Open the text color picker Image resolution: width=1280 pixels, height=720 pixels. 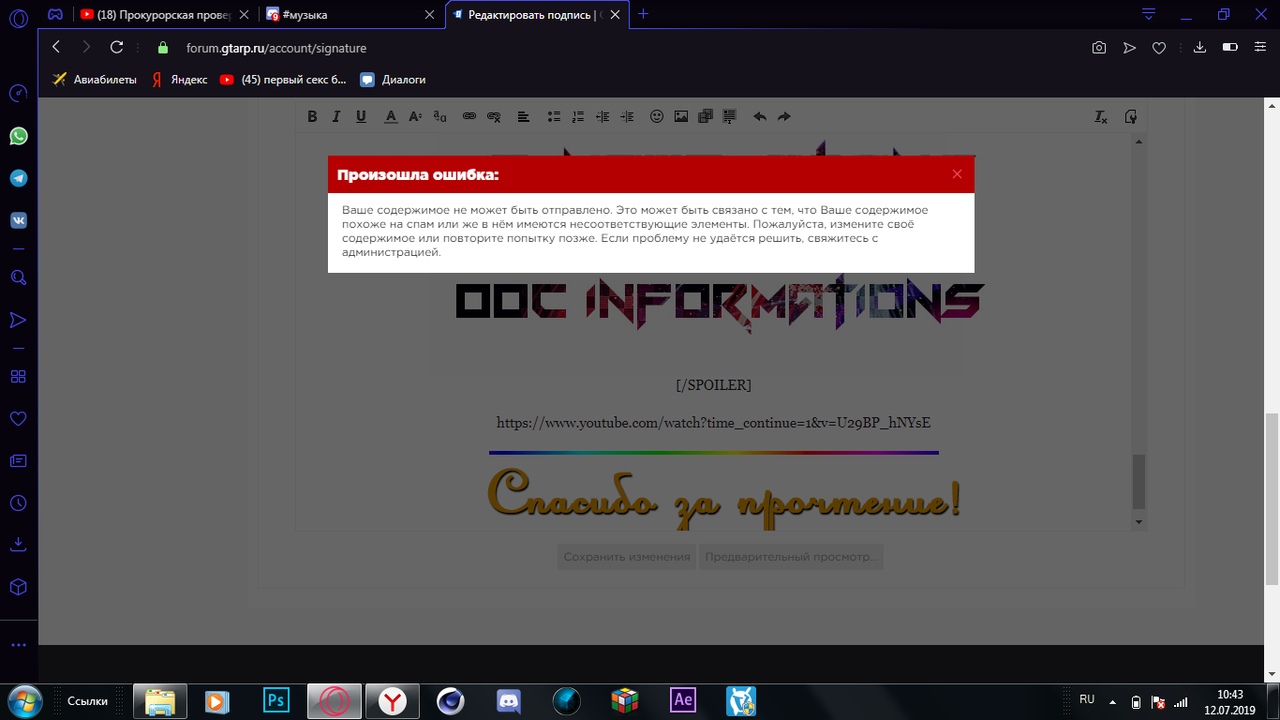pyautogui.click(x=391, y=117)
